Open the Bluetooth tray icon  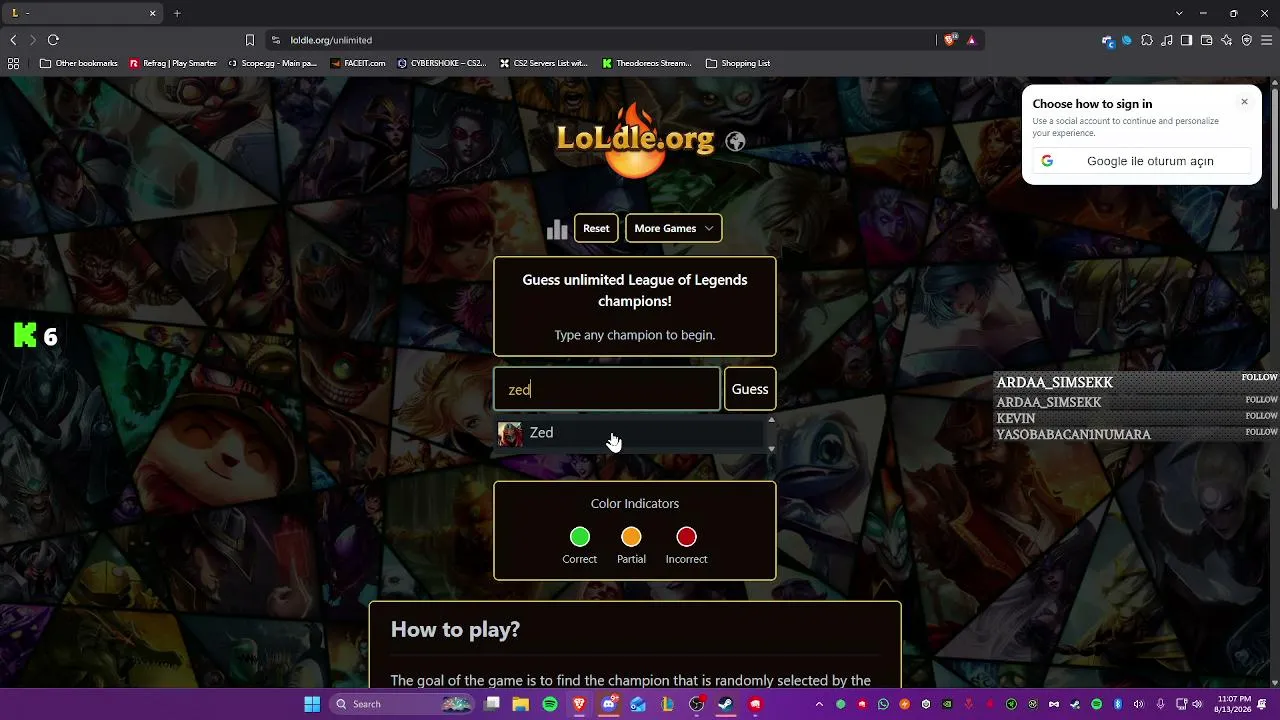click(1118, 704)
